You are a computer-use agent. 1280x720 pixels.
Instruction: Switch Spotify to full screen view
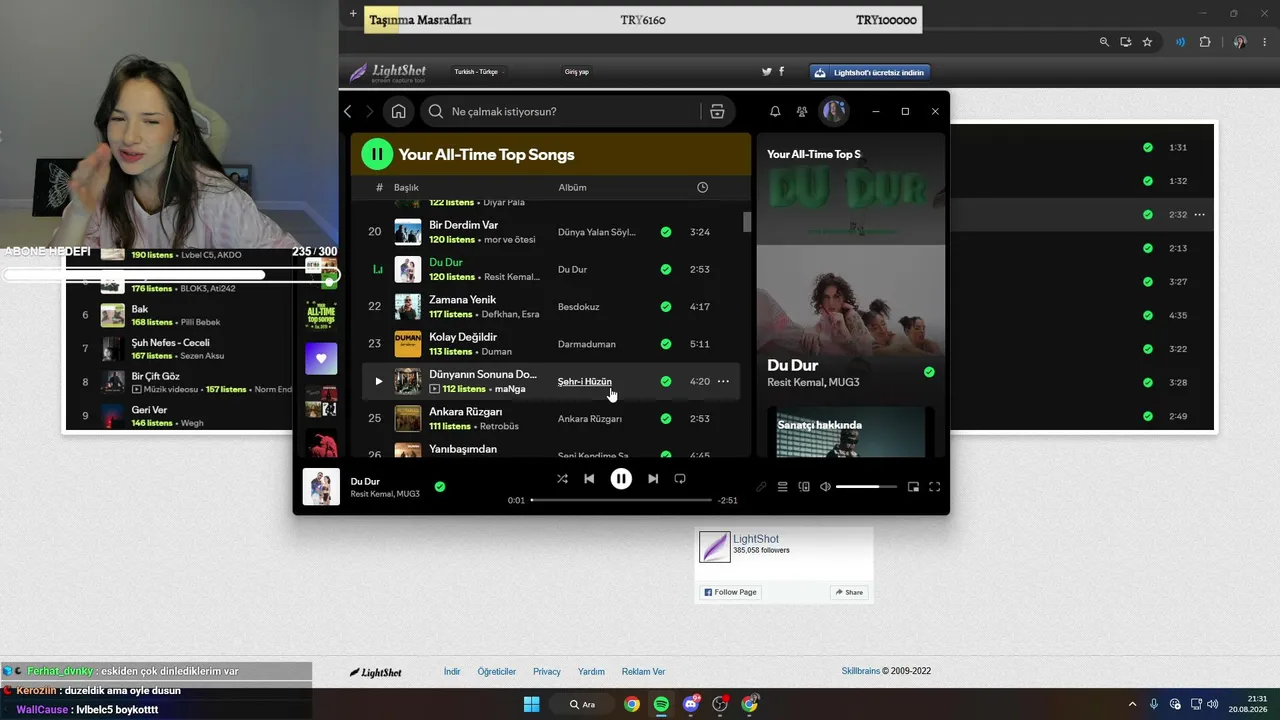(935, 487)
